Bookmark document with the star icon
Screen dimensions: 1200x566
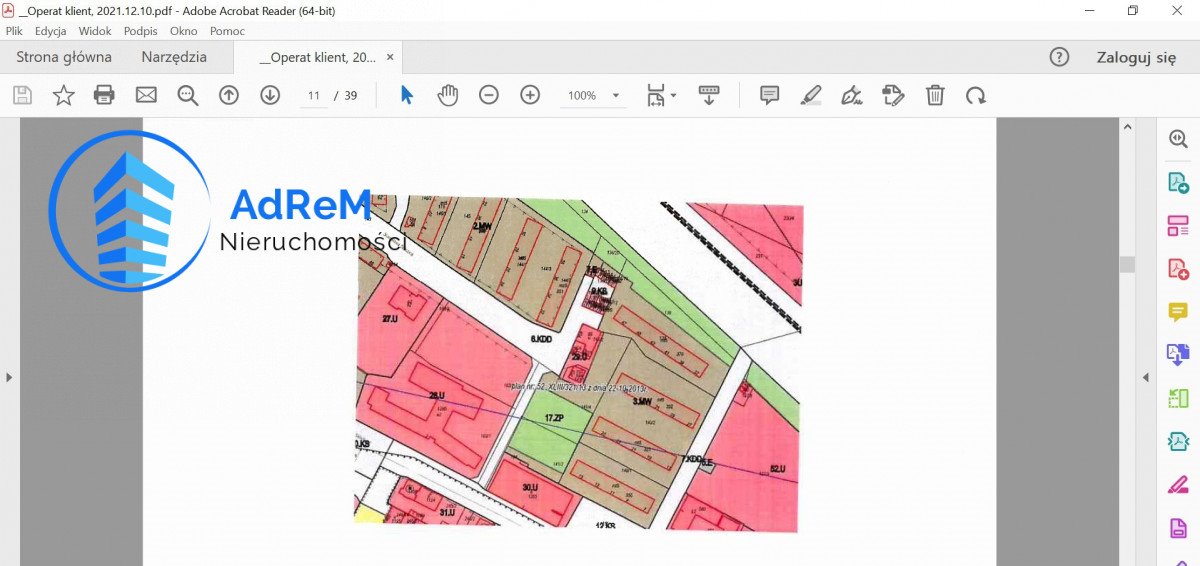pos(63,95)
